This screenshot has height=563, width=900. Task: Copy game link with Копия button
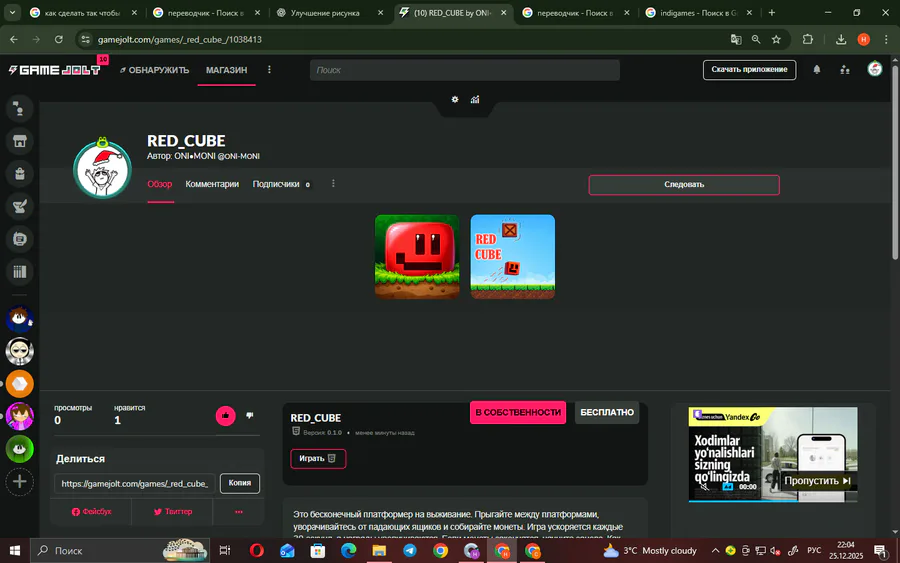(x=240, y=483)
